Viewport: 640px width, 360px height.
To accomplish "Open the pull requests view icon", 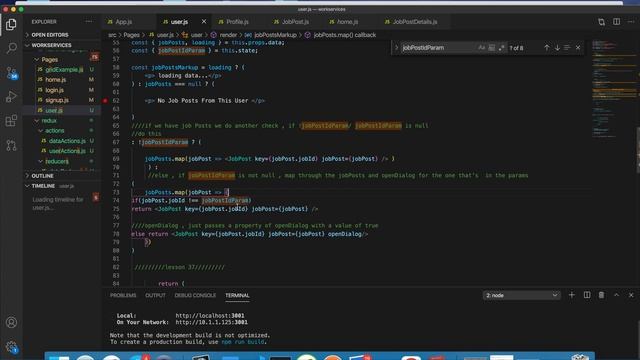I will pos(11,145).
